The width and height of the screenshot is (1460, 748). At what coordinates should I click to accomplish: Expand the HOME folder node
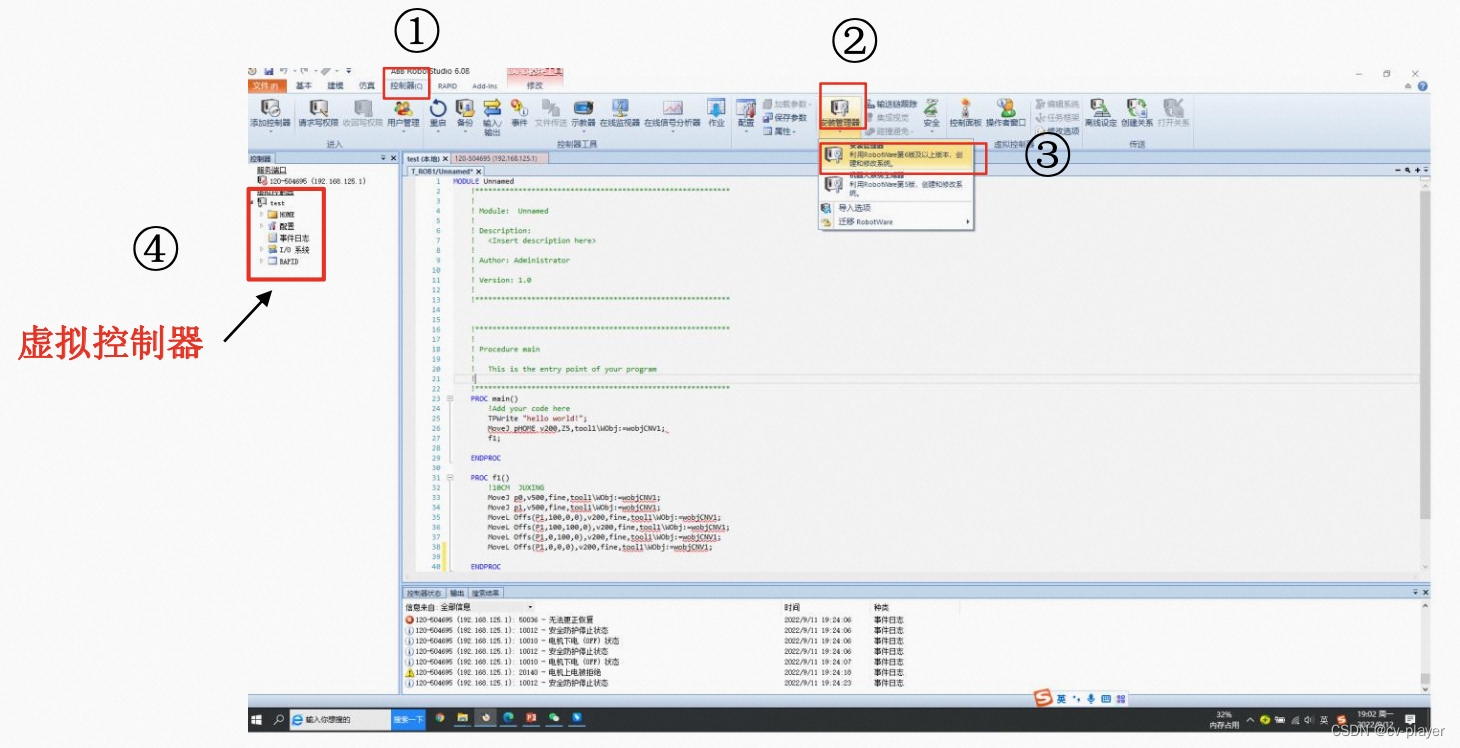click(262, 214)
